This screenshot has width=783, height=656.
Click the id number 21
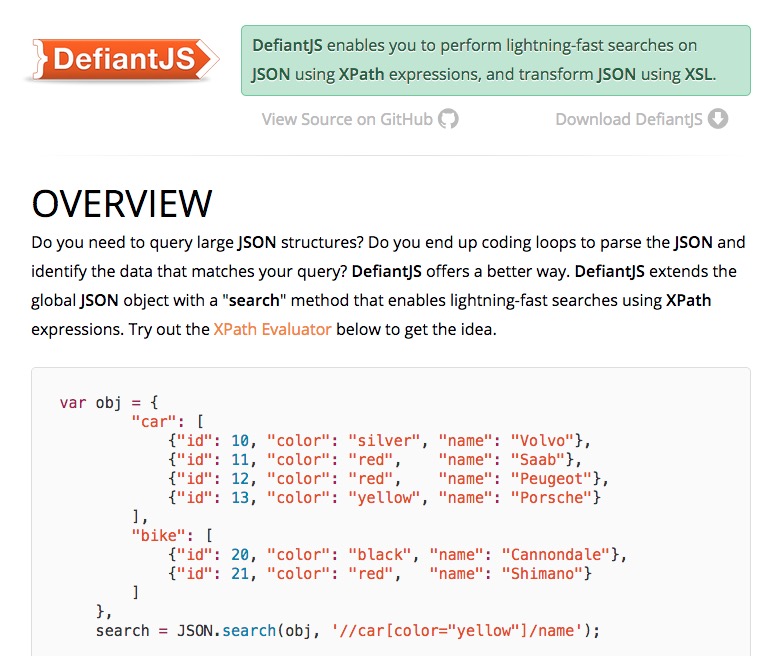tap(240, 573)
